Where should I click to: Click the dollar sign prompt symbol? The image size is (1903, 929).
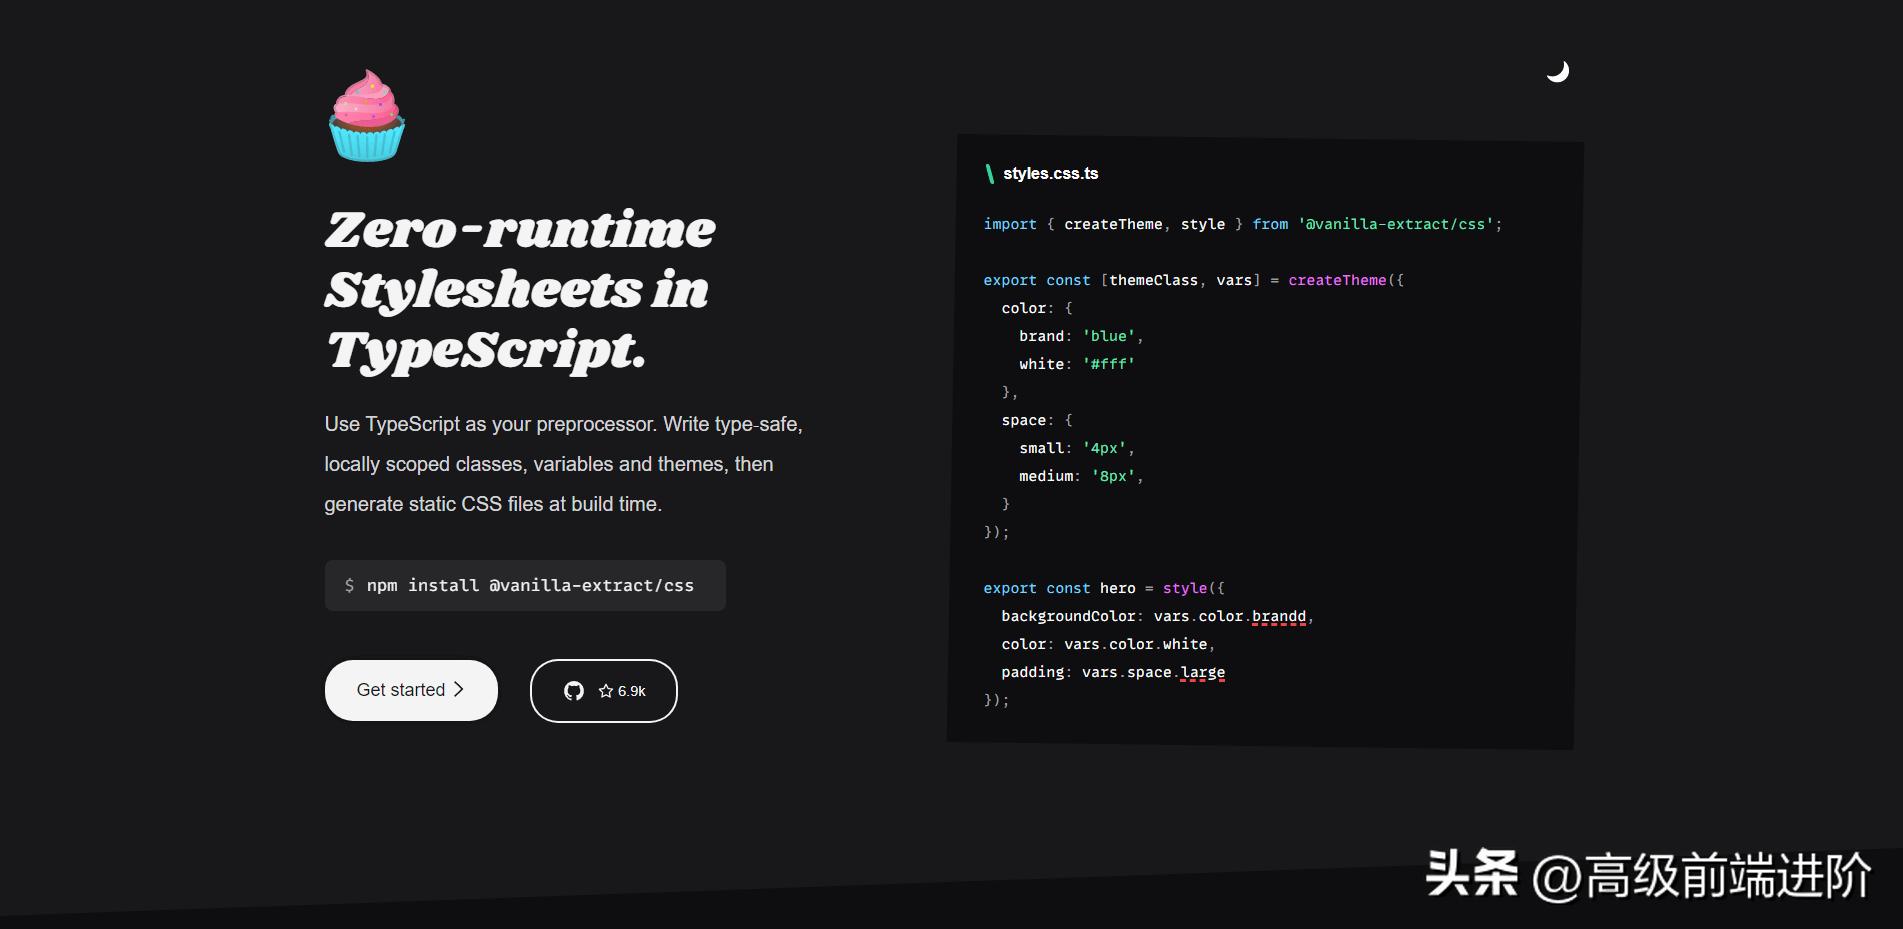[x=349, y=586]
